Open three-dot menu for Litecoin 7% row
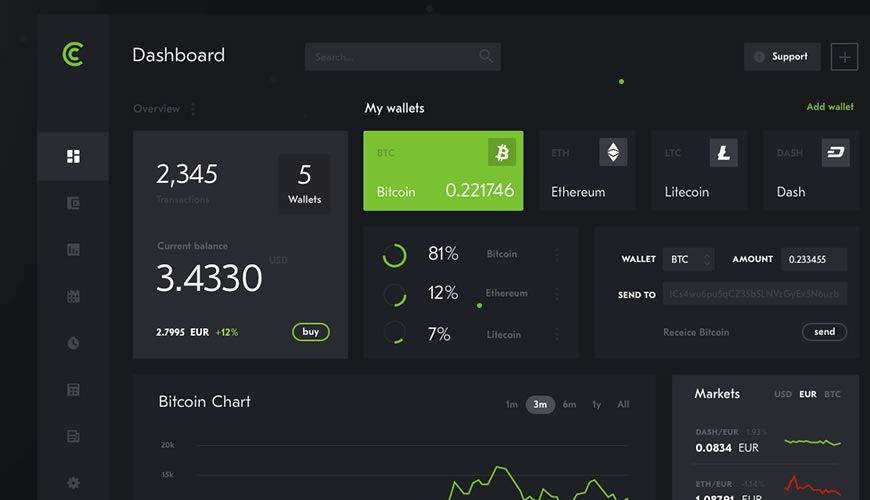This screenshot has height=500, width=870. pyautogui.click(x=557, y=335)
